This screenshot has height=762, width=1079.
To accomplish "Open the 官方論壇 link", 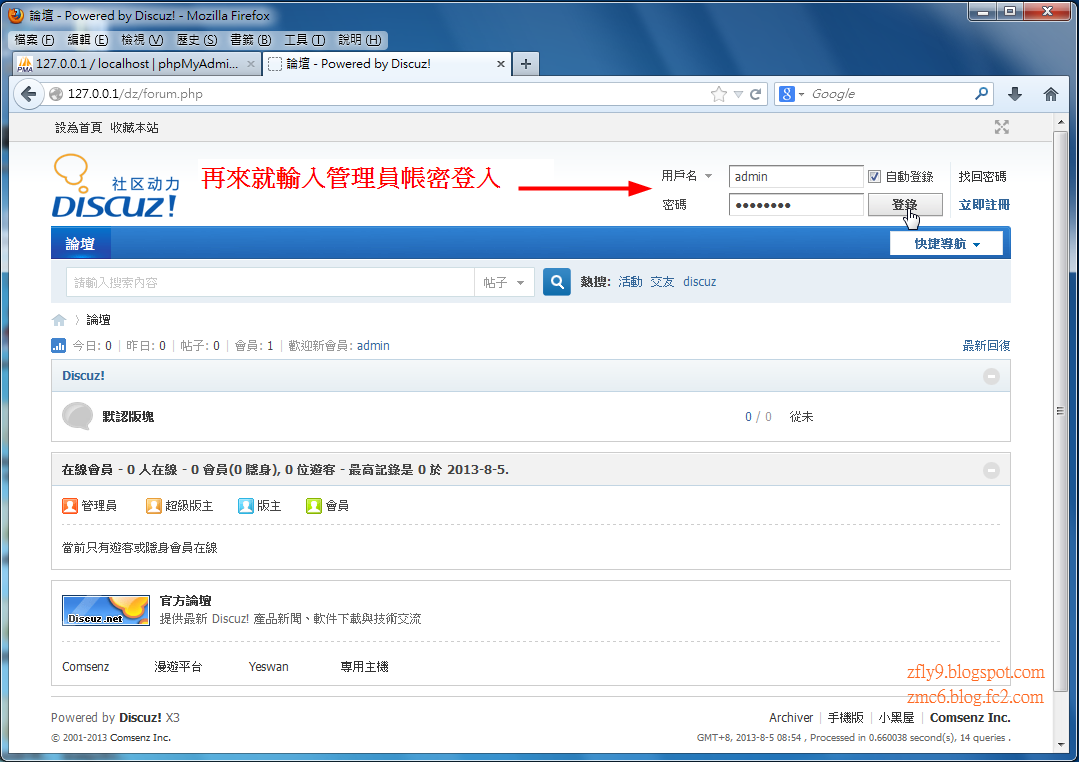I will point(186,601).
